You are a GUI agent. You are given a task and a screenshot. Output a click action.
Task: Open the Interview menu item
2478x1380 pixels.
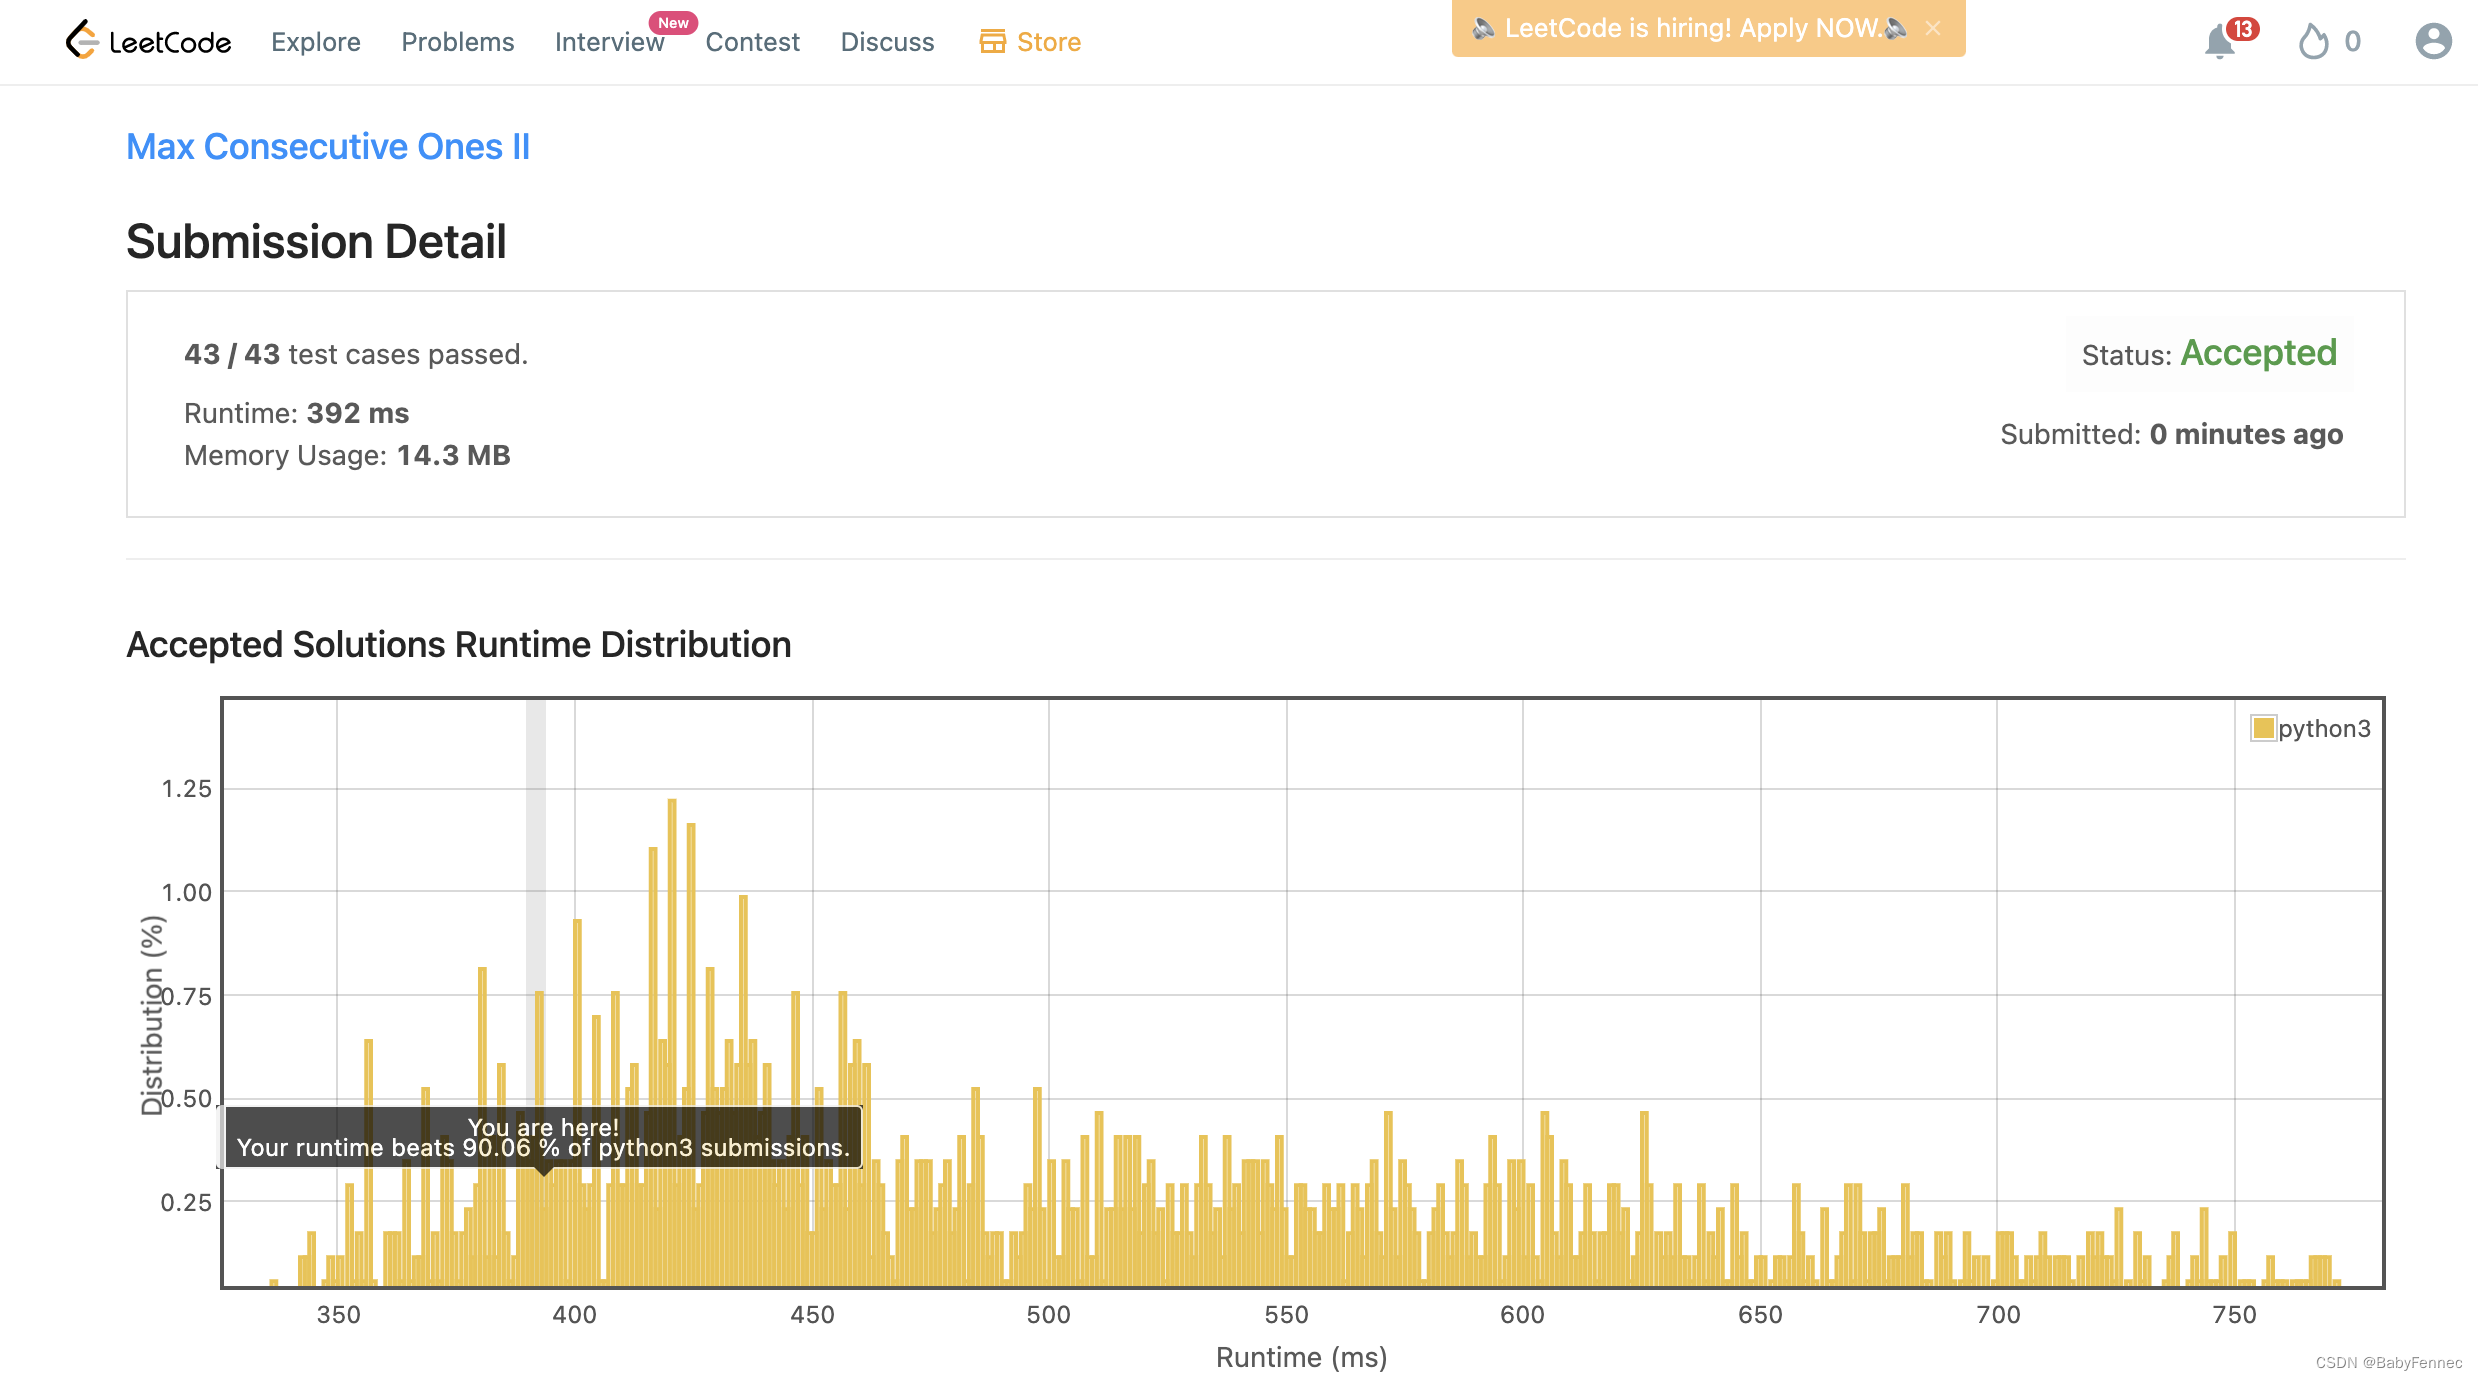pos(608,42)
